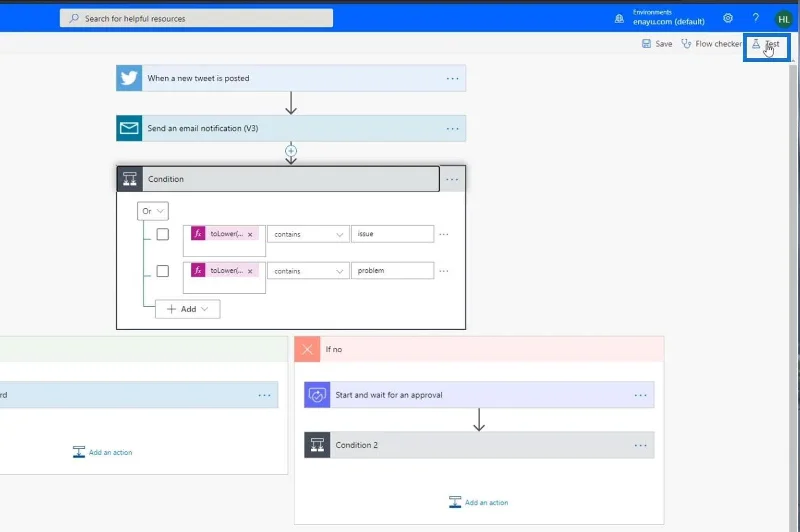Image resolution: width=800 pixels, height=532 pixels.
Task: Insert a step via plus circle
Action: coord(291,151)
